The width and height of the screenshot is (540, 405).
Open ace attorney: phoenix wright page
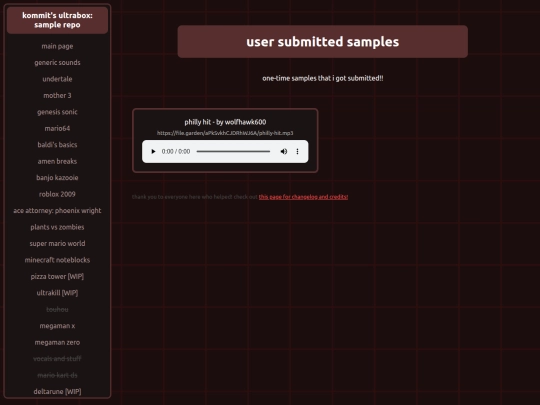[x=57, y=211]
